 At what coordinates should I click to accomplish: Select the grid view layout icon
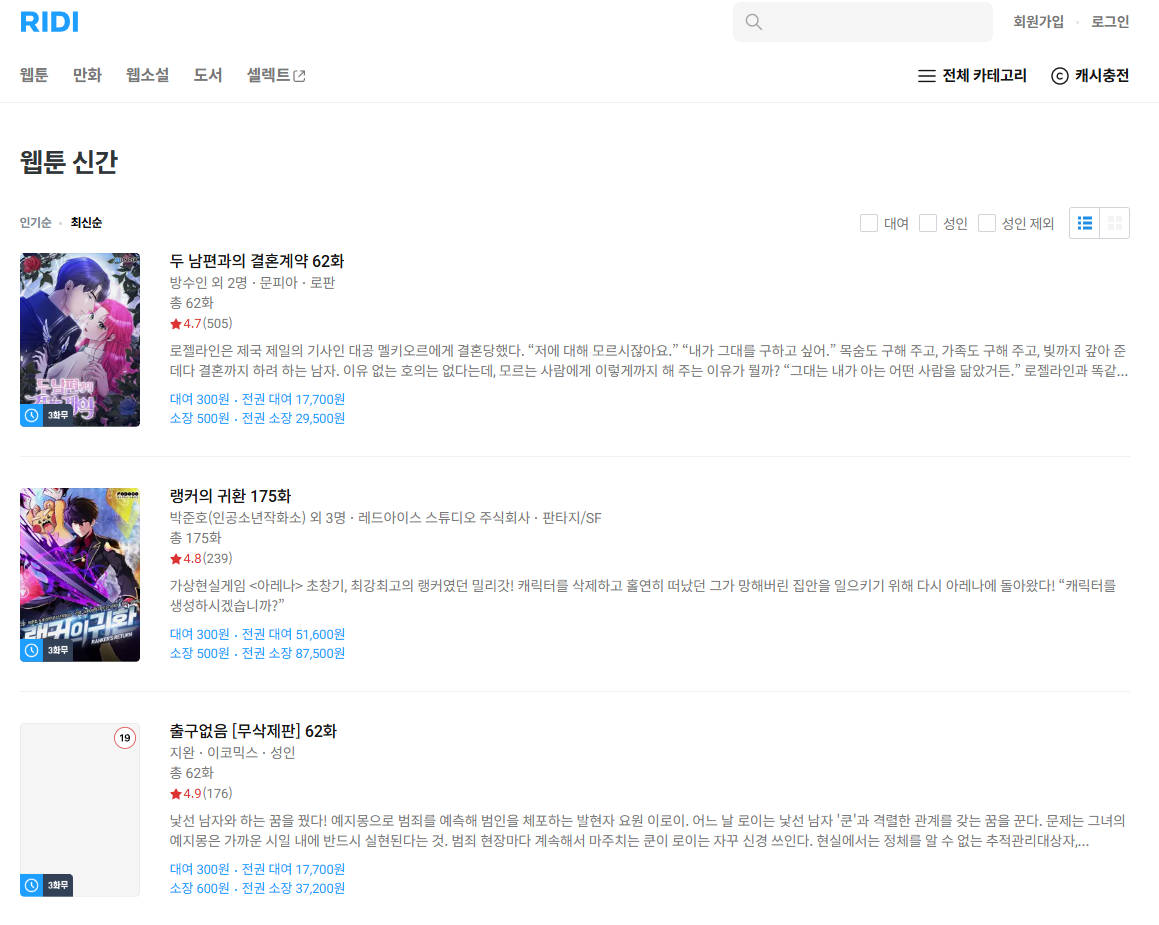click(1115, 222)
